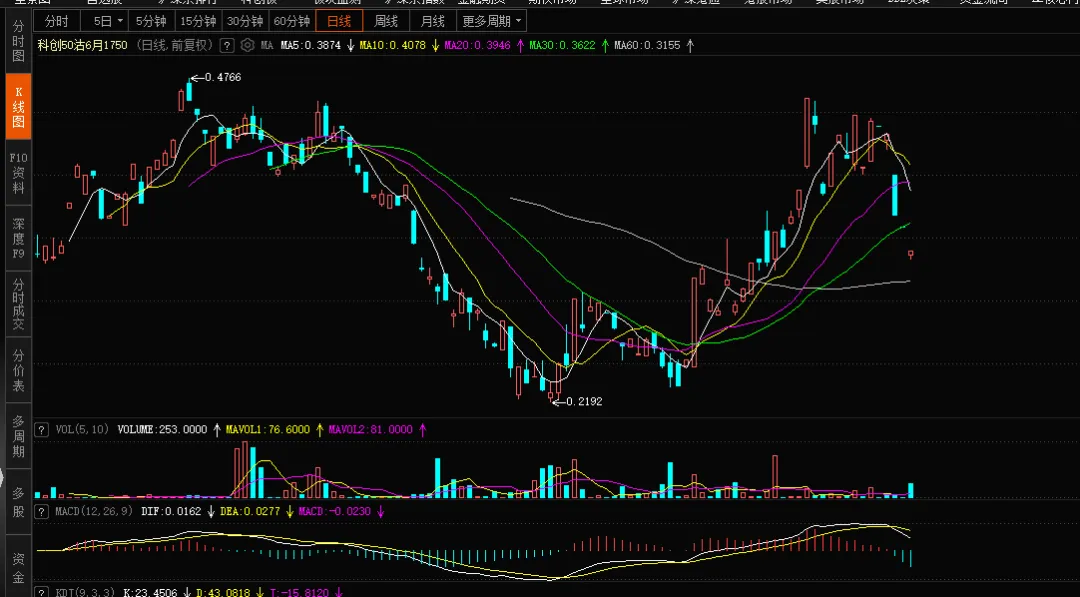Click the MA10:0.4078 value
Viewport: 1080px width, 597px height.
tap(393, 45)
